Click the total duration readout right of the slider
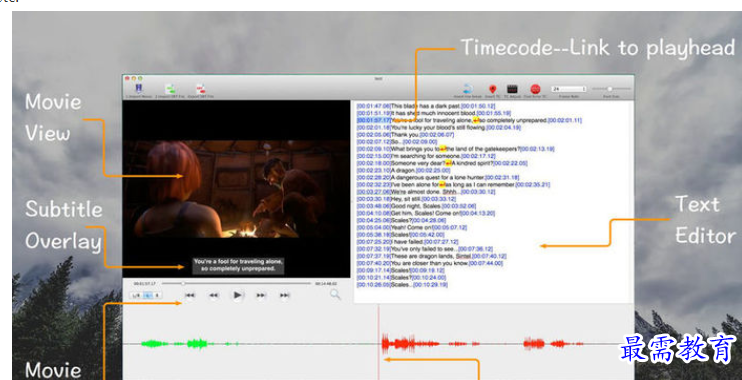This screenshot has height=380, width=742. pyautogui.click(x=326, y=283)
